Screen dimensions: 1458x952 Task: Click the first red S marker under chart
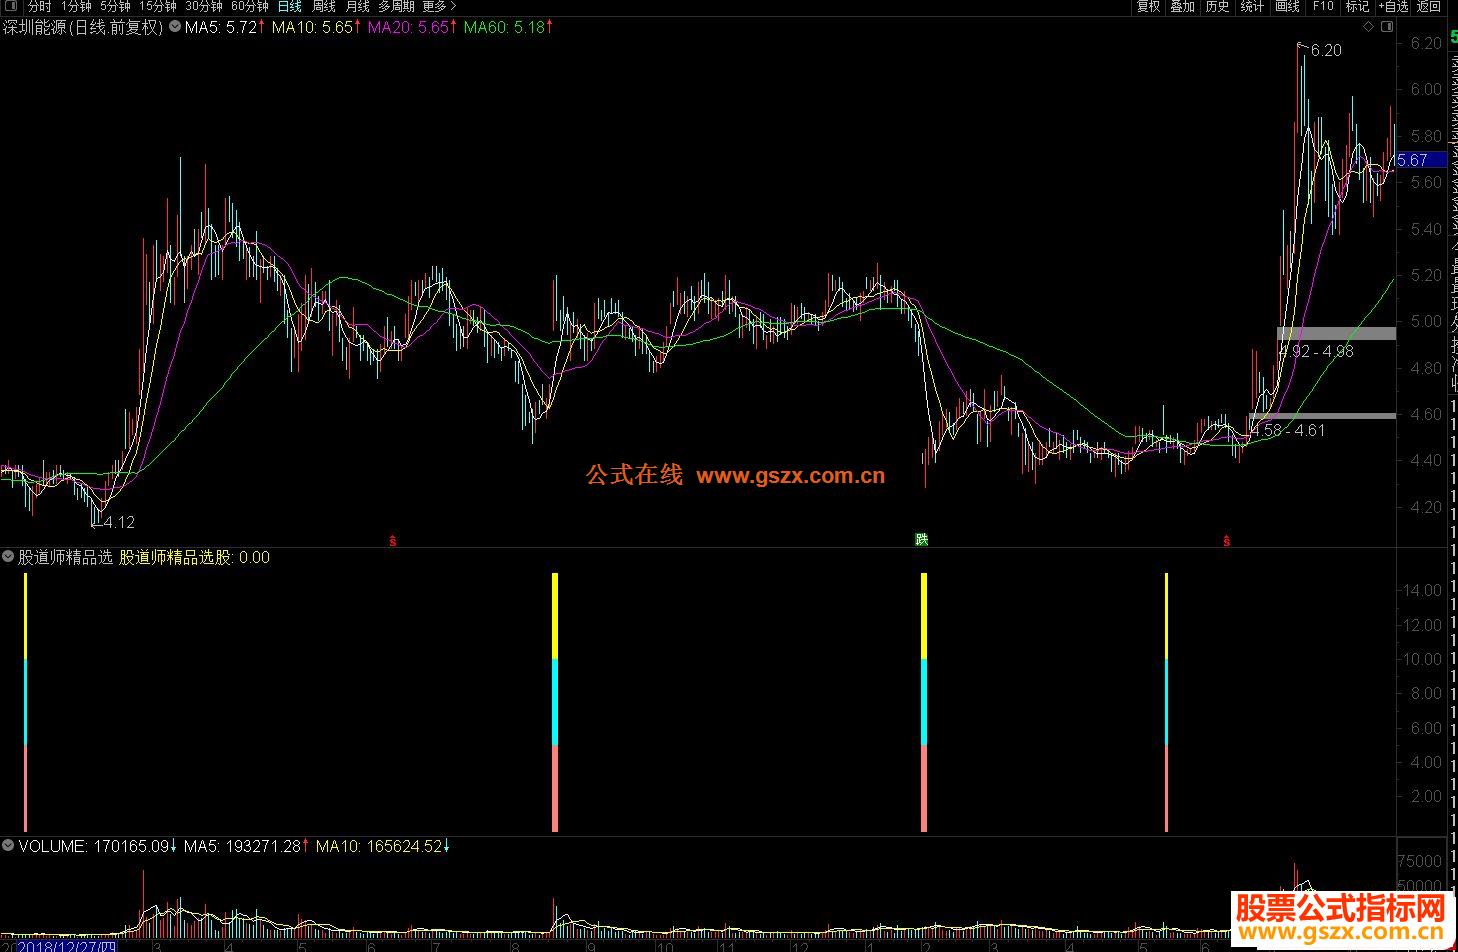tap(393, 541)
